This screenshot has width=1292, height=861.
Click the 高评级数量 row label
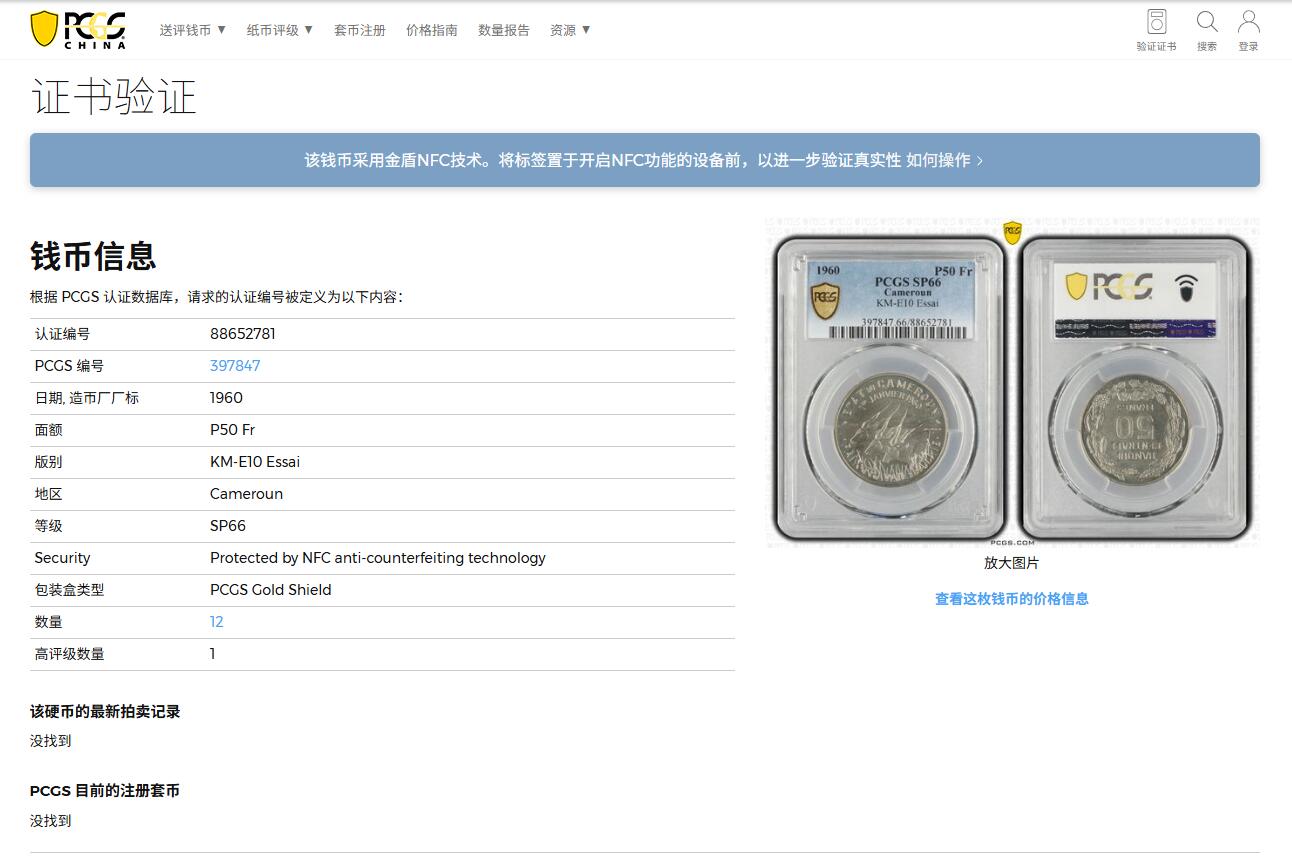click(x=69, y=654)
